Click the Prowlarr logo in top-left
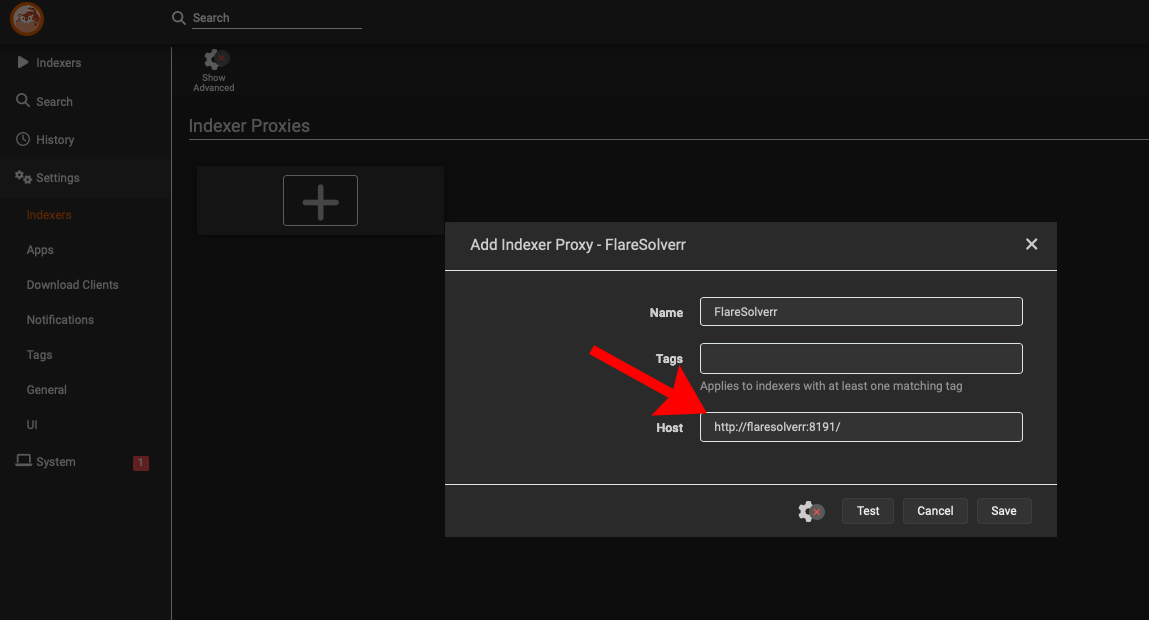Viewport: 1149px width, 620px height. point(27,19)
